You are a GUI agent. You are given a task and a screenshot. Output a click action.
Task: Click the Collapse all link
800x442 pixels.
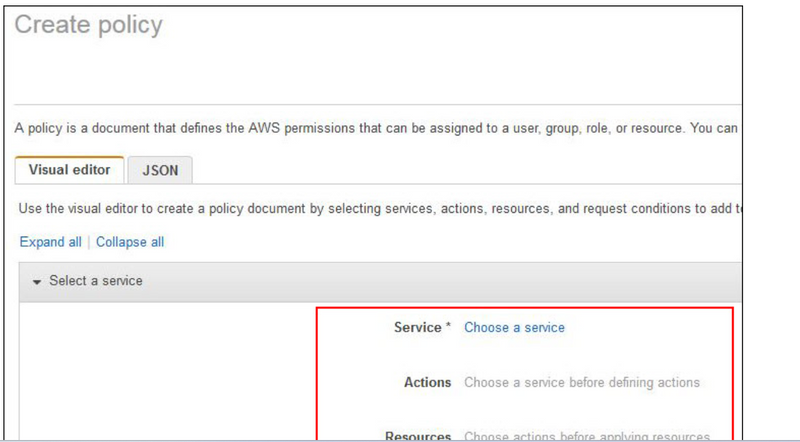(130, 242)
